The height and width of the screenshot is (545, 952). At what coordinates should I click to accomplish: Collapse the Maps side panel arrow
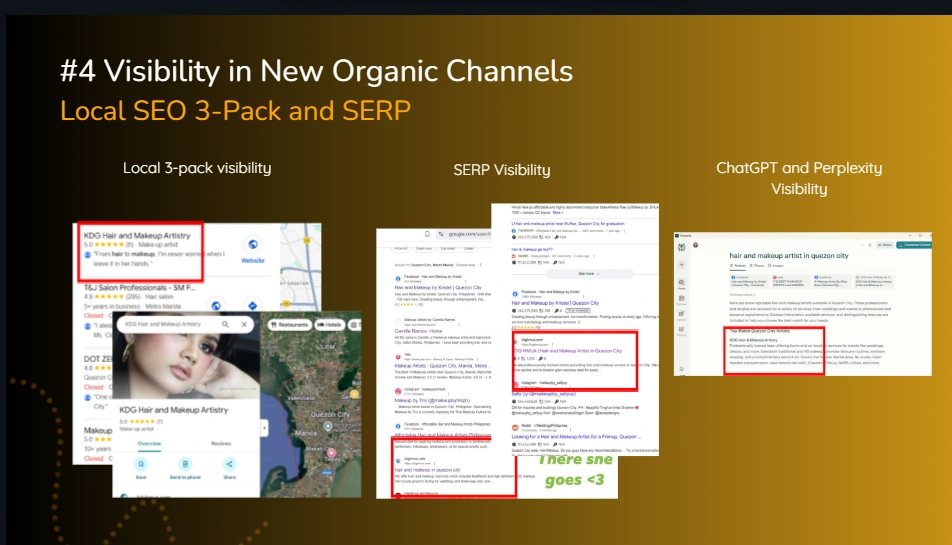tap(264, 428)
